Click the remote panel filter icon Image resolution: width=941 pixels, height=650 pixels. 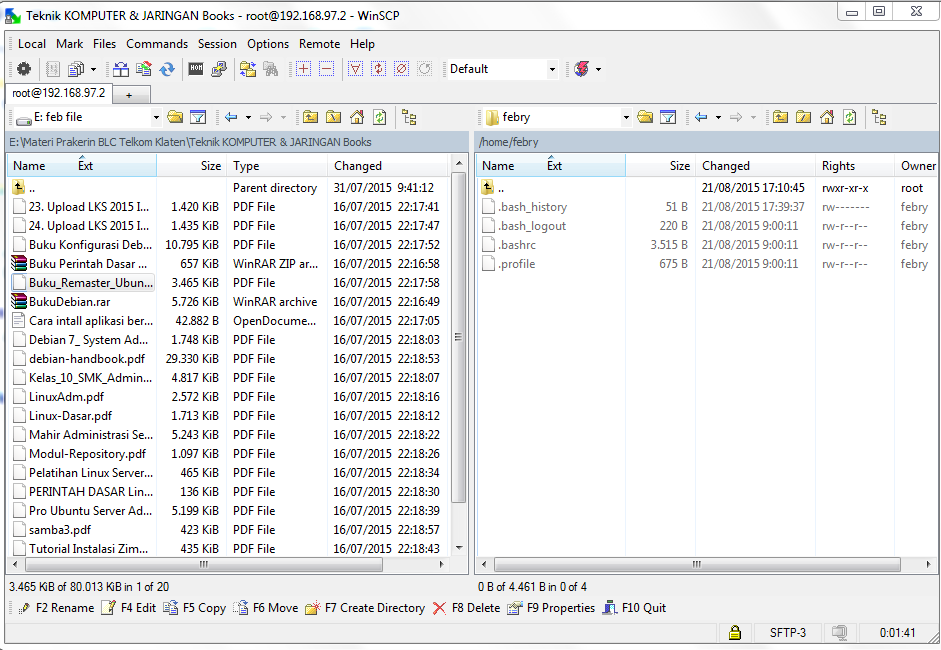pos(668,117)
